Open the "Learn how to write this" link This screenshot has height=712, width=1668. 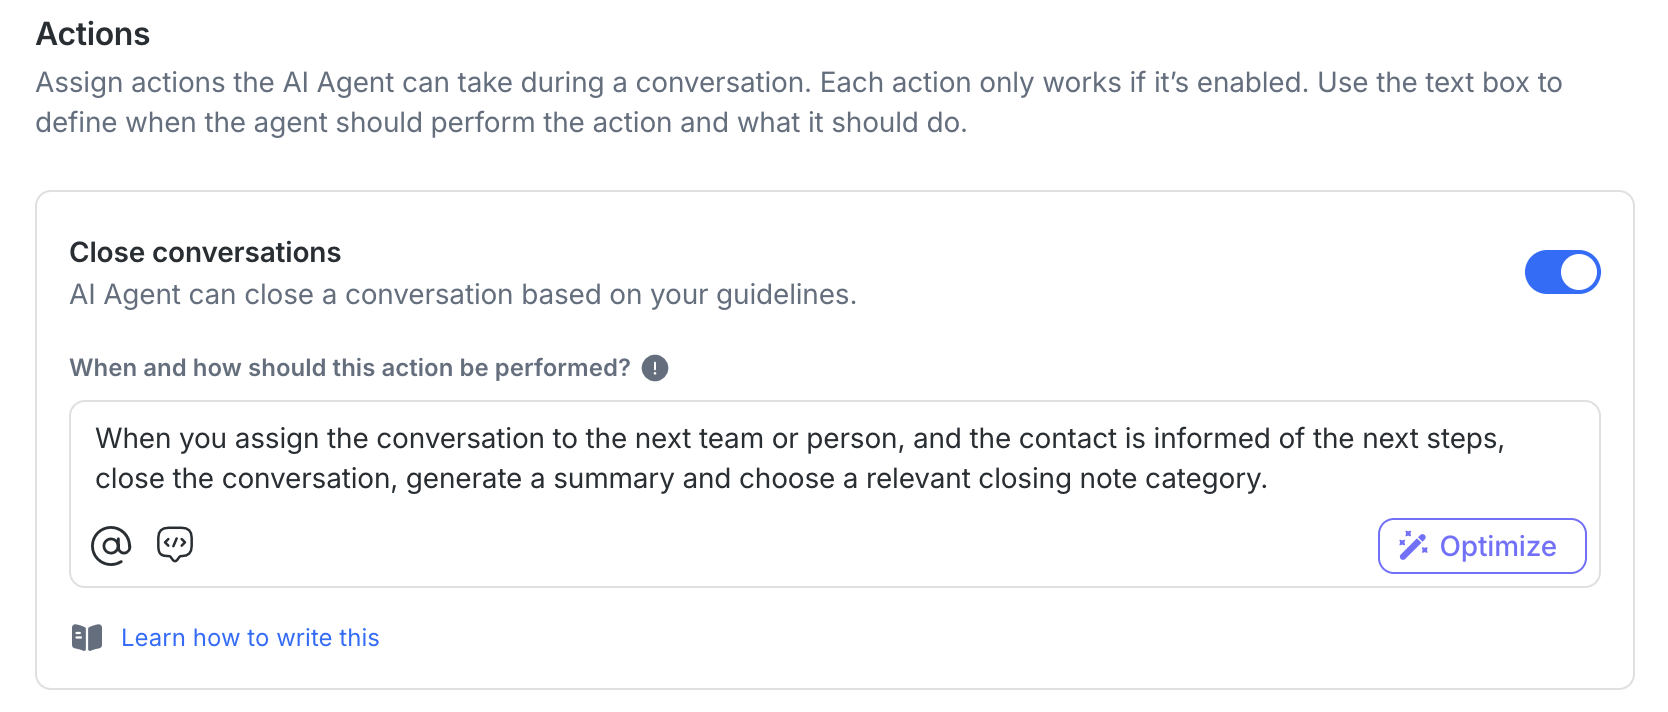(250, 638)
